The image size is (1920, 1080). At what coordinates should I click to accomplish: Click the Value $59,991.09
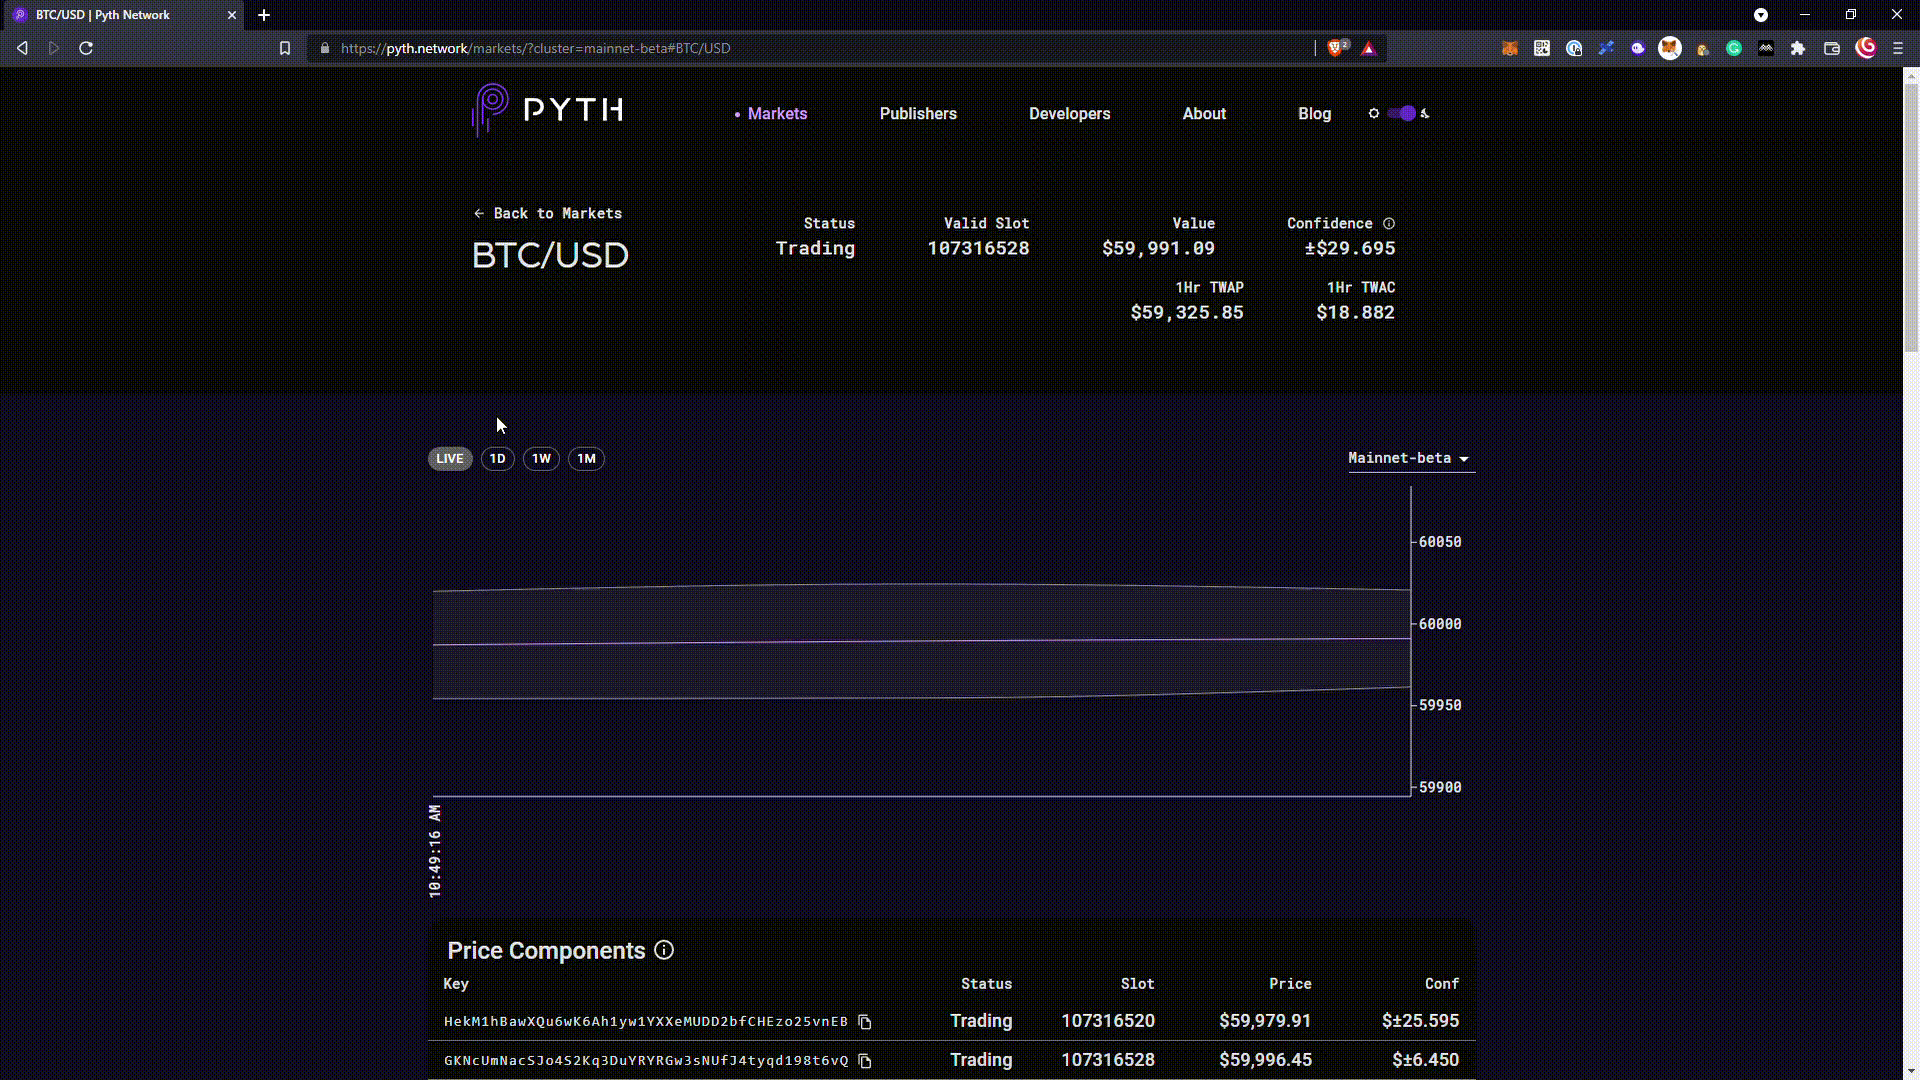1158,249
